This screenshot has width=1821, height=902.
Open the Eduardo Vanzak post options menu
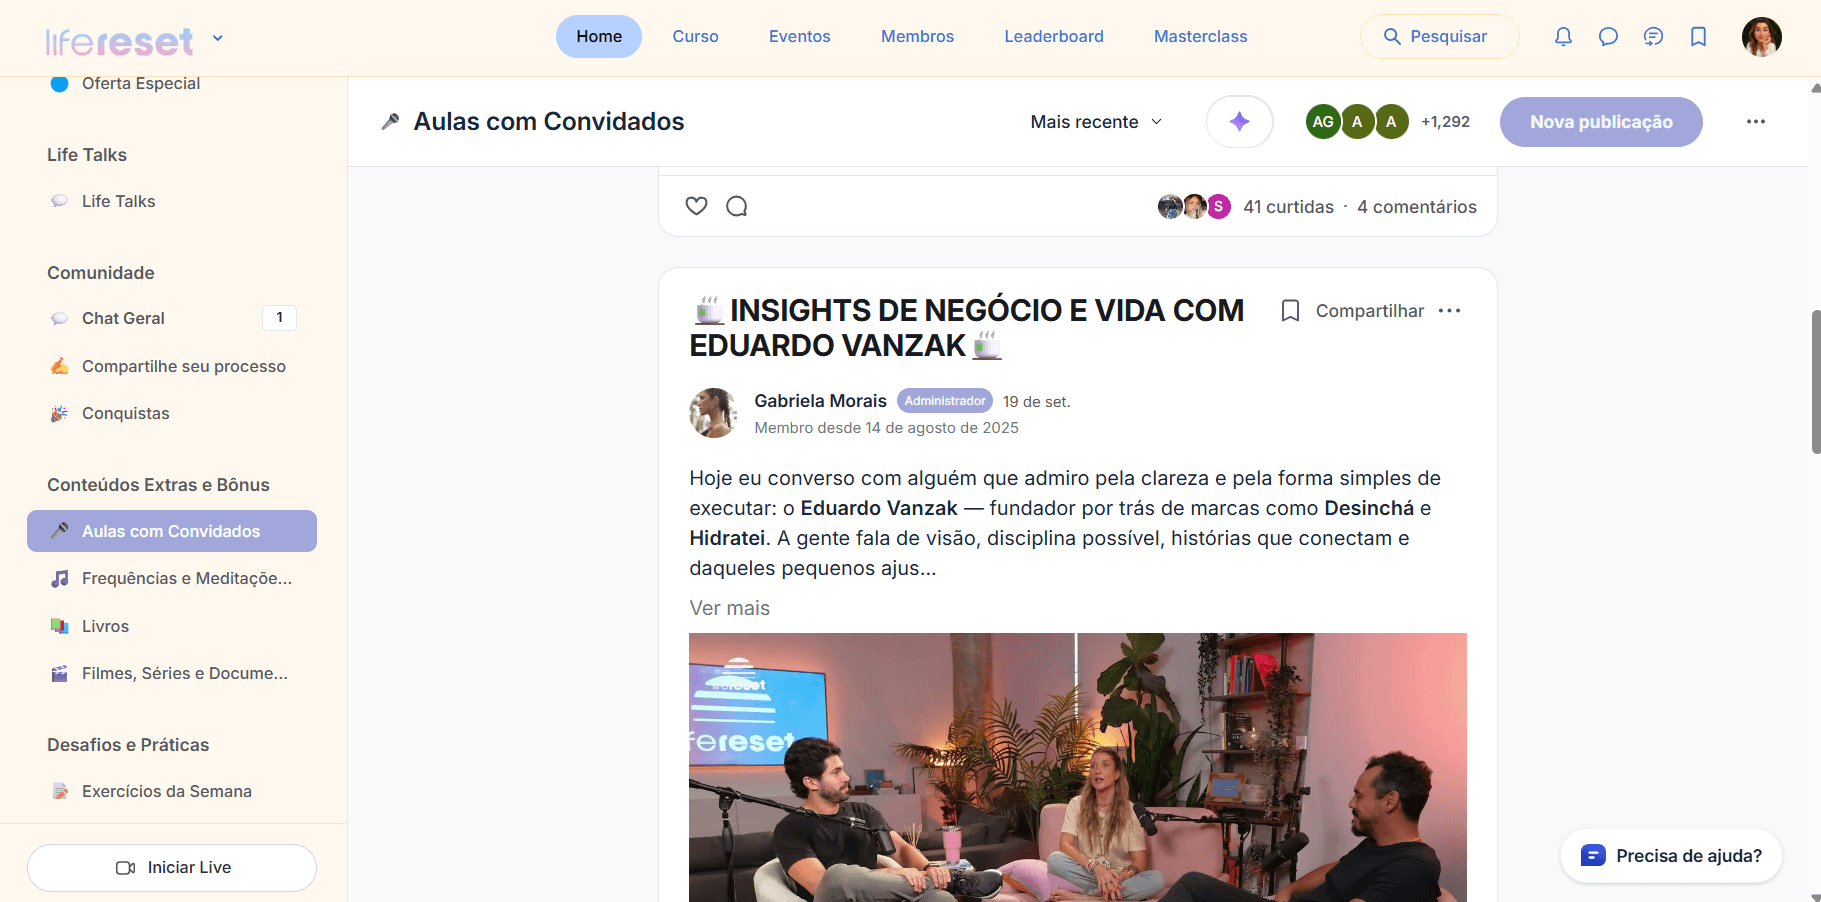click(1449, 311)
